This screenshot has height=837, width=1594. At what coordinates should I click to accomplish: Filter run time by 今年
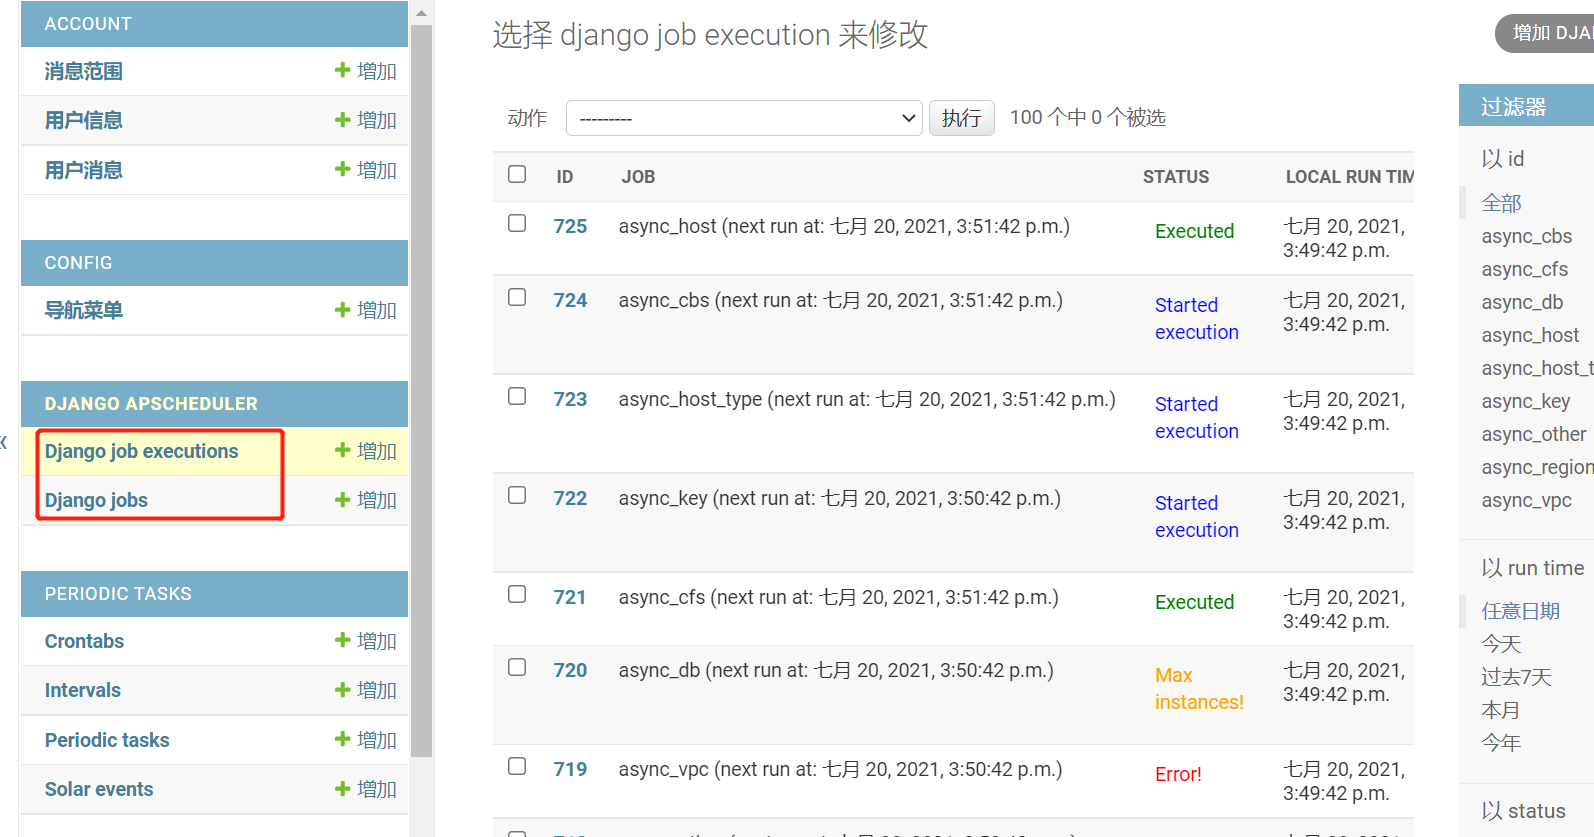1501,743
